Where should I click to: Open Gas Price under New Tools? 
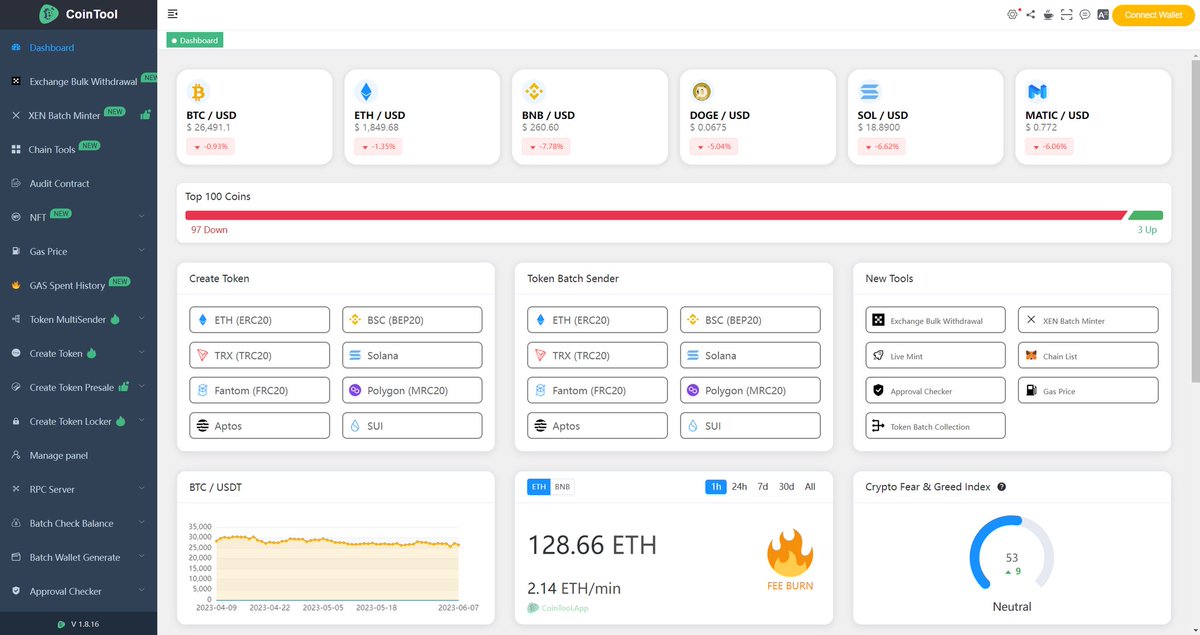click(1088, 390)
